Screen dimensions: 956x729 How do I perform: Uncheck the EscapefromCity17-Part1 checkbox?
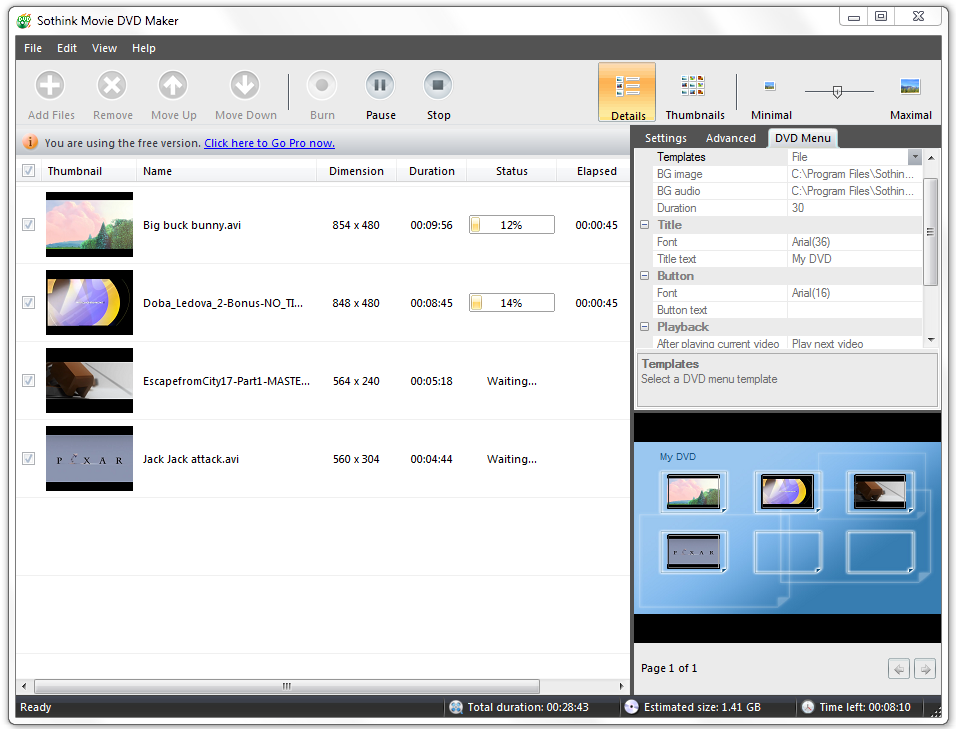(x=29, y=381)
